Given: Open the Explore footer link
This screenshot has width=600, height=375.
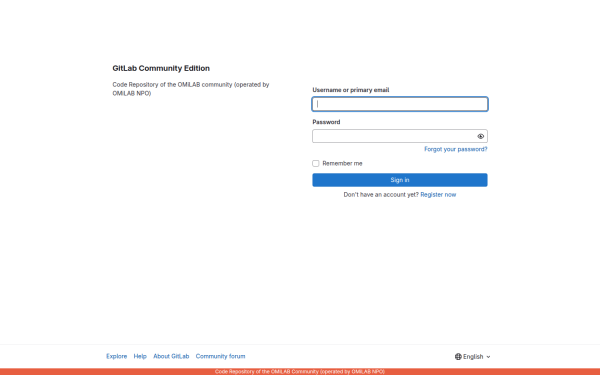Looking at the screenshot, I should (117, 356).
